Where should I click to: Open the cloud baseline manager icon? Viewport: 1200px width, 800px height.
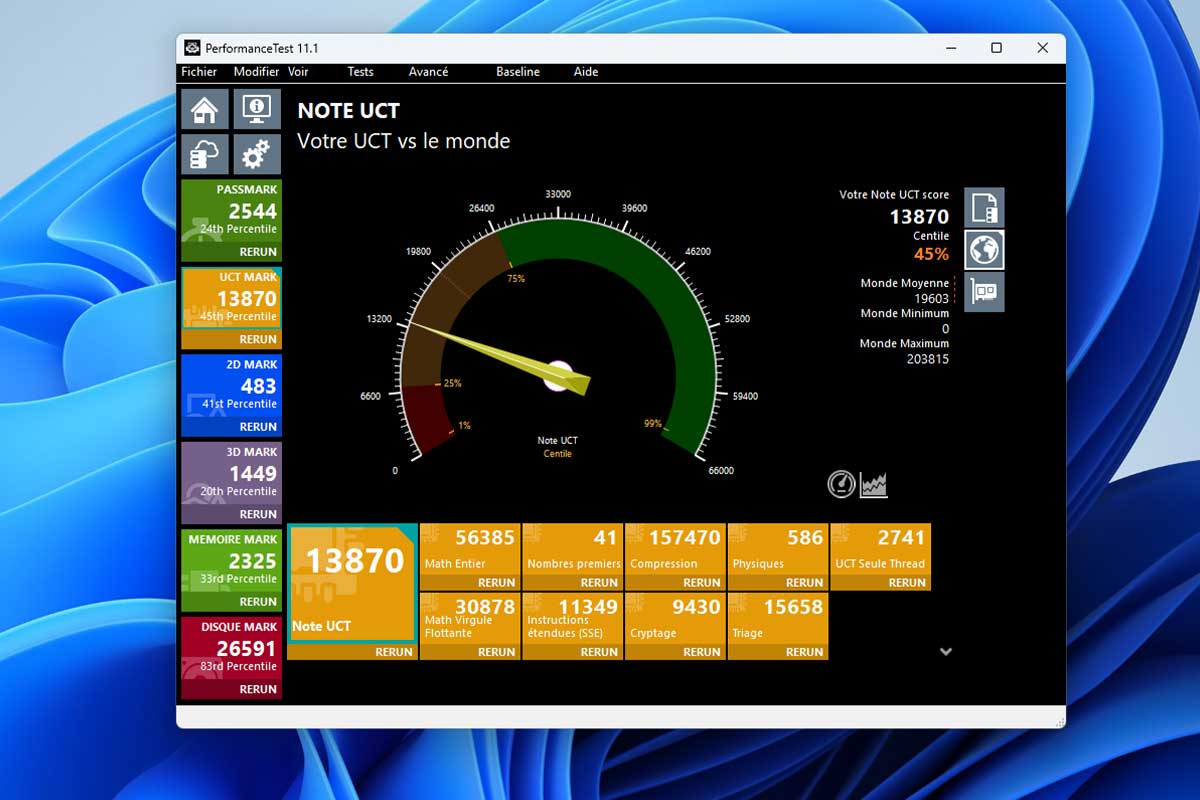coord(205,155)
